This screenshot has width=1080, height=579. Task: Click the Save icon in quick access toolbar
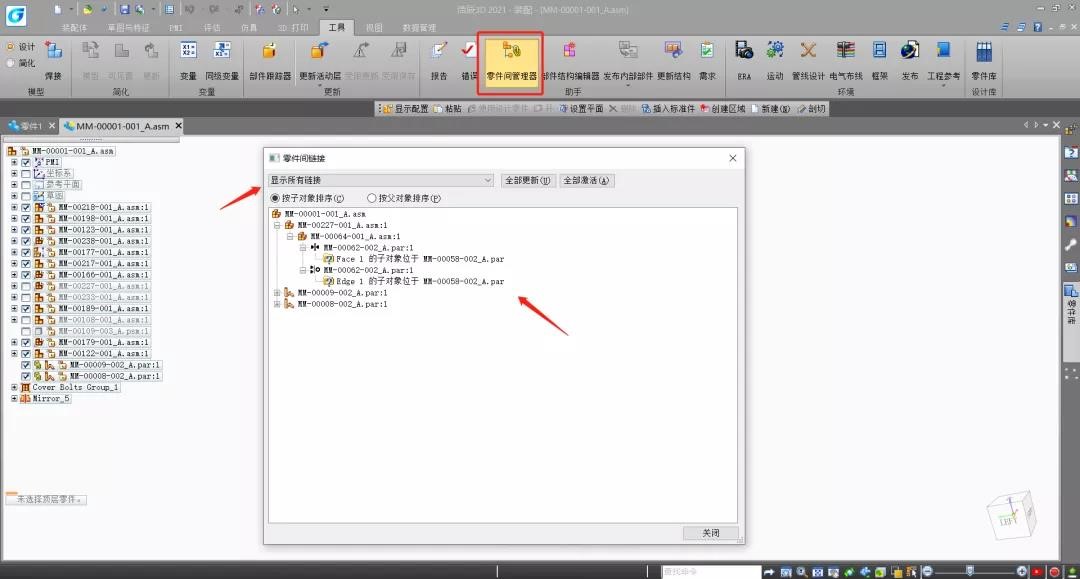tap(125, 10)
